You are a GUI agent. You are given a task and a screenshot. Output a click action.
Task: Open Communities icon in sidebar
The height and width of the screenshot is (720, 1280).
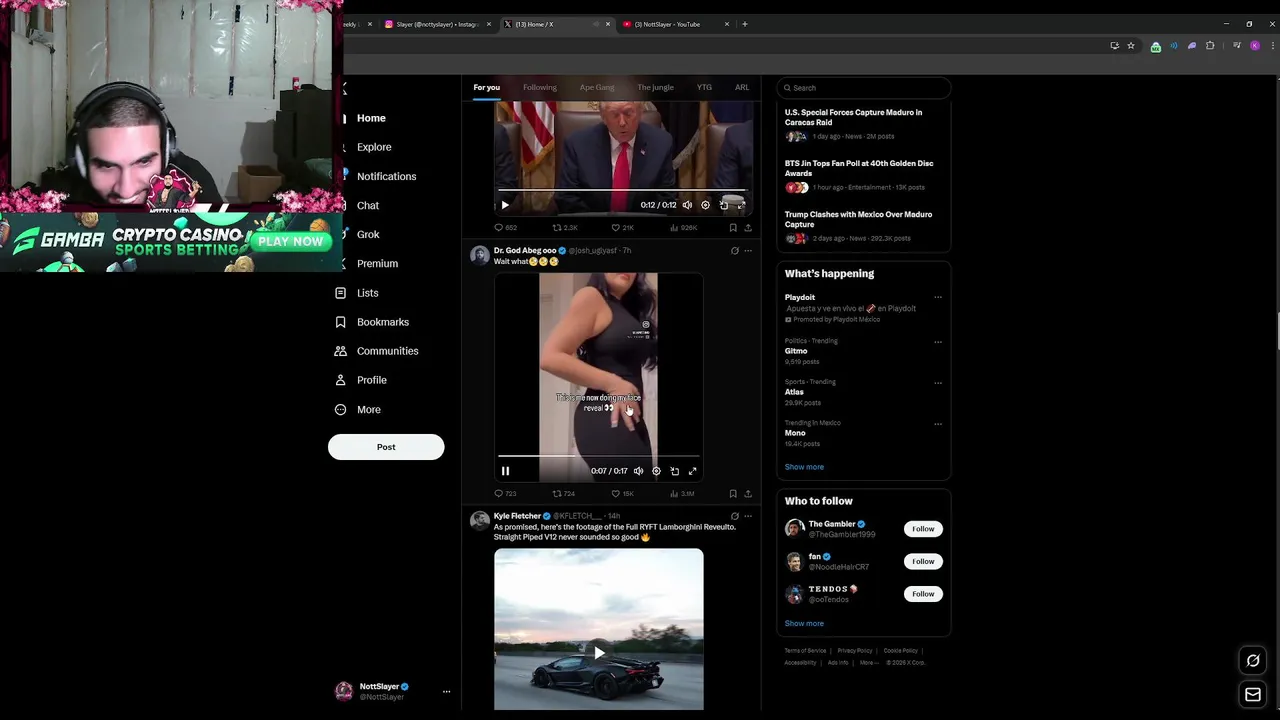click(340, 351)
